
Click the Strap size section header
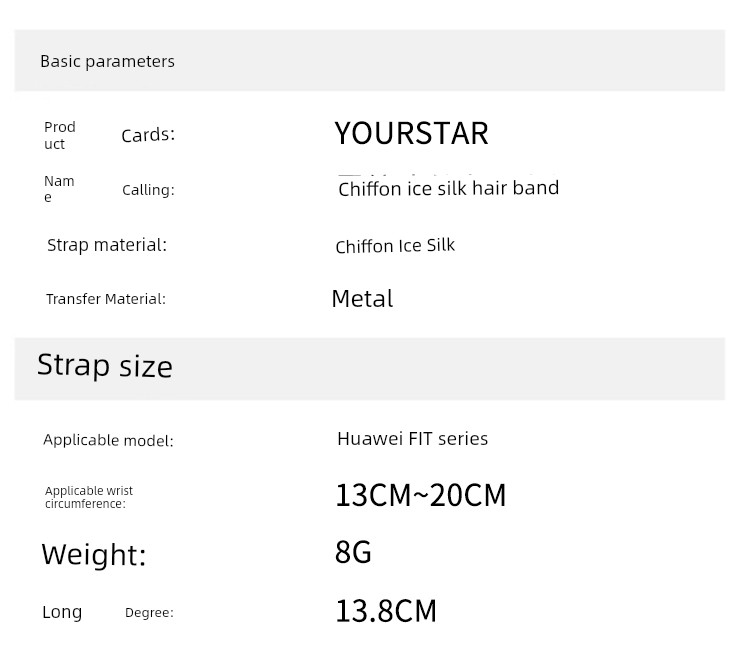point(105,366)
